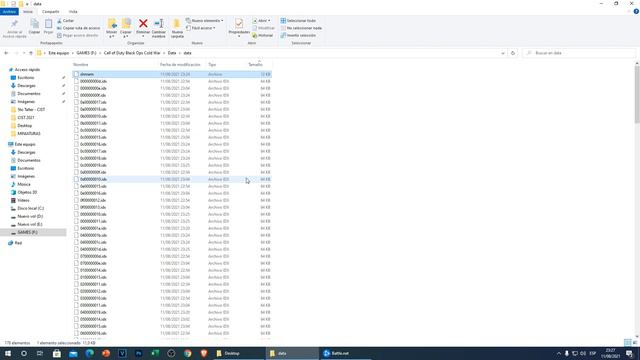Open the Mover a dropdown button
This screenshot has width=640, height=360.
[111, 28]
